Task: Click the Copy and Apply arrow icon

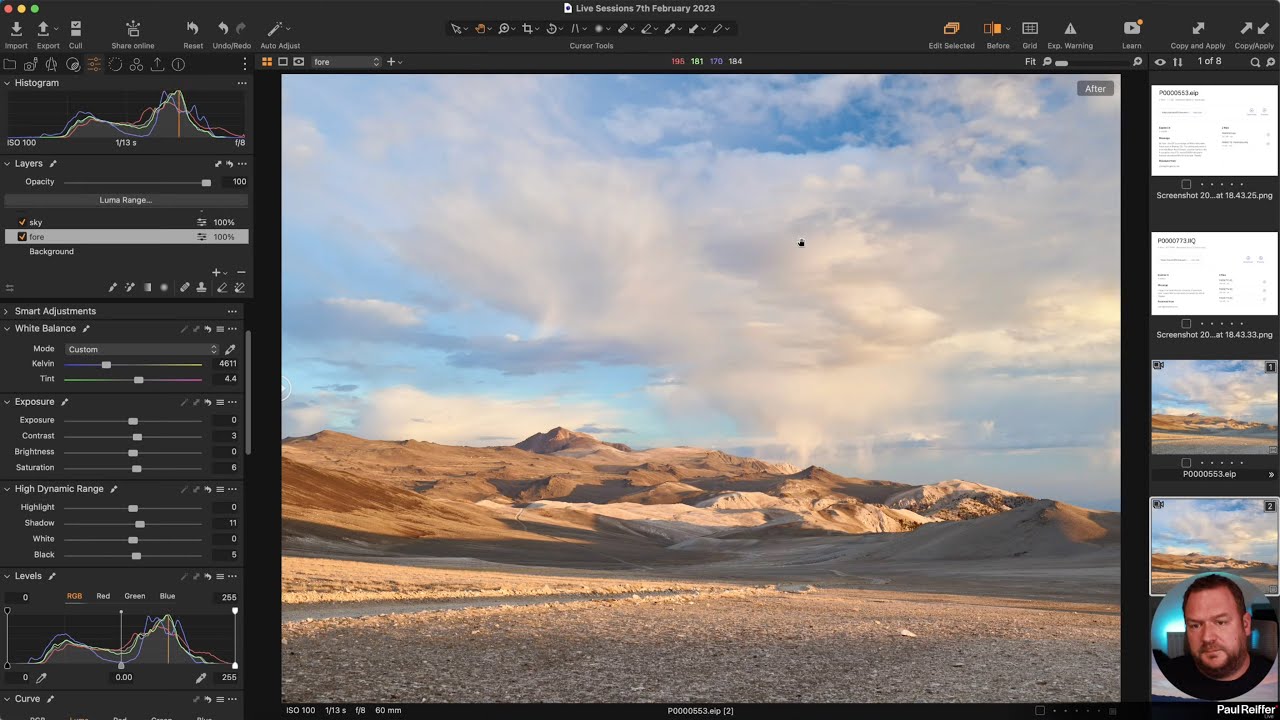Action: pyautogui.click(x=1198, y=29)
